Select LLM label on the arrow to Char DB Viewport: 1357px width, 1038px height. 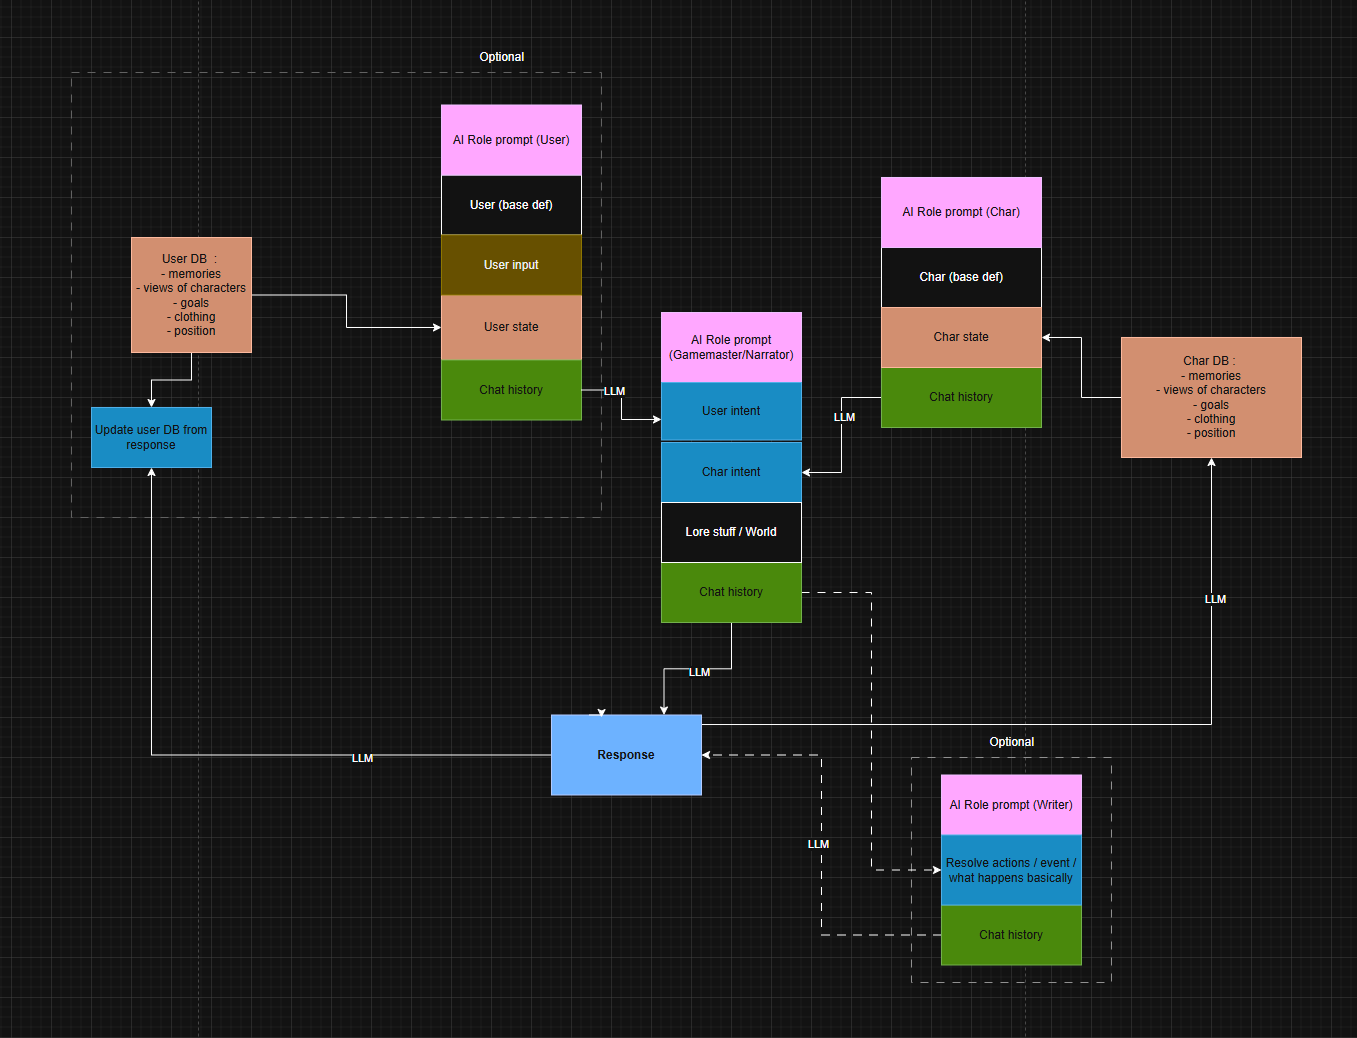[x=1215, y=599]
